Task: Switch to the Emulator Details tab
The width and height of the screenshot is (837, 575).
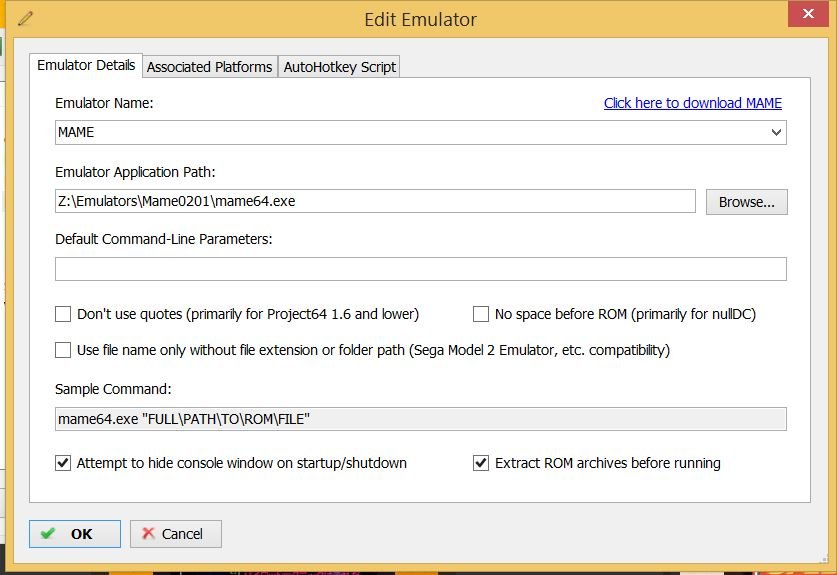Action: pos(86,65)
